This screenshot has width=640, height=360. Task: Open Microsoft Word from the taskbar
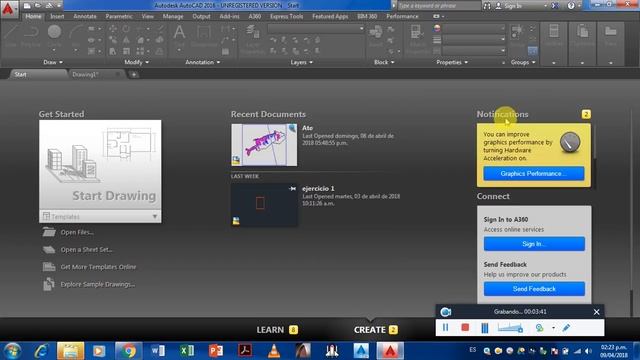[x=158, y=351]
